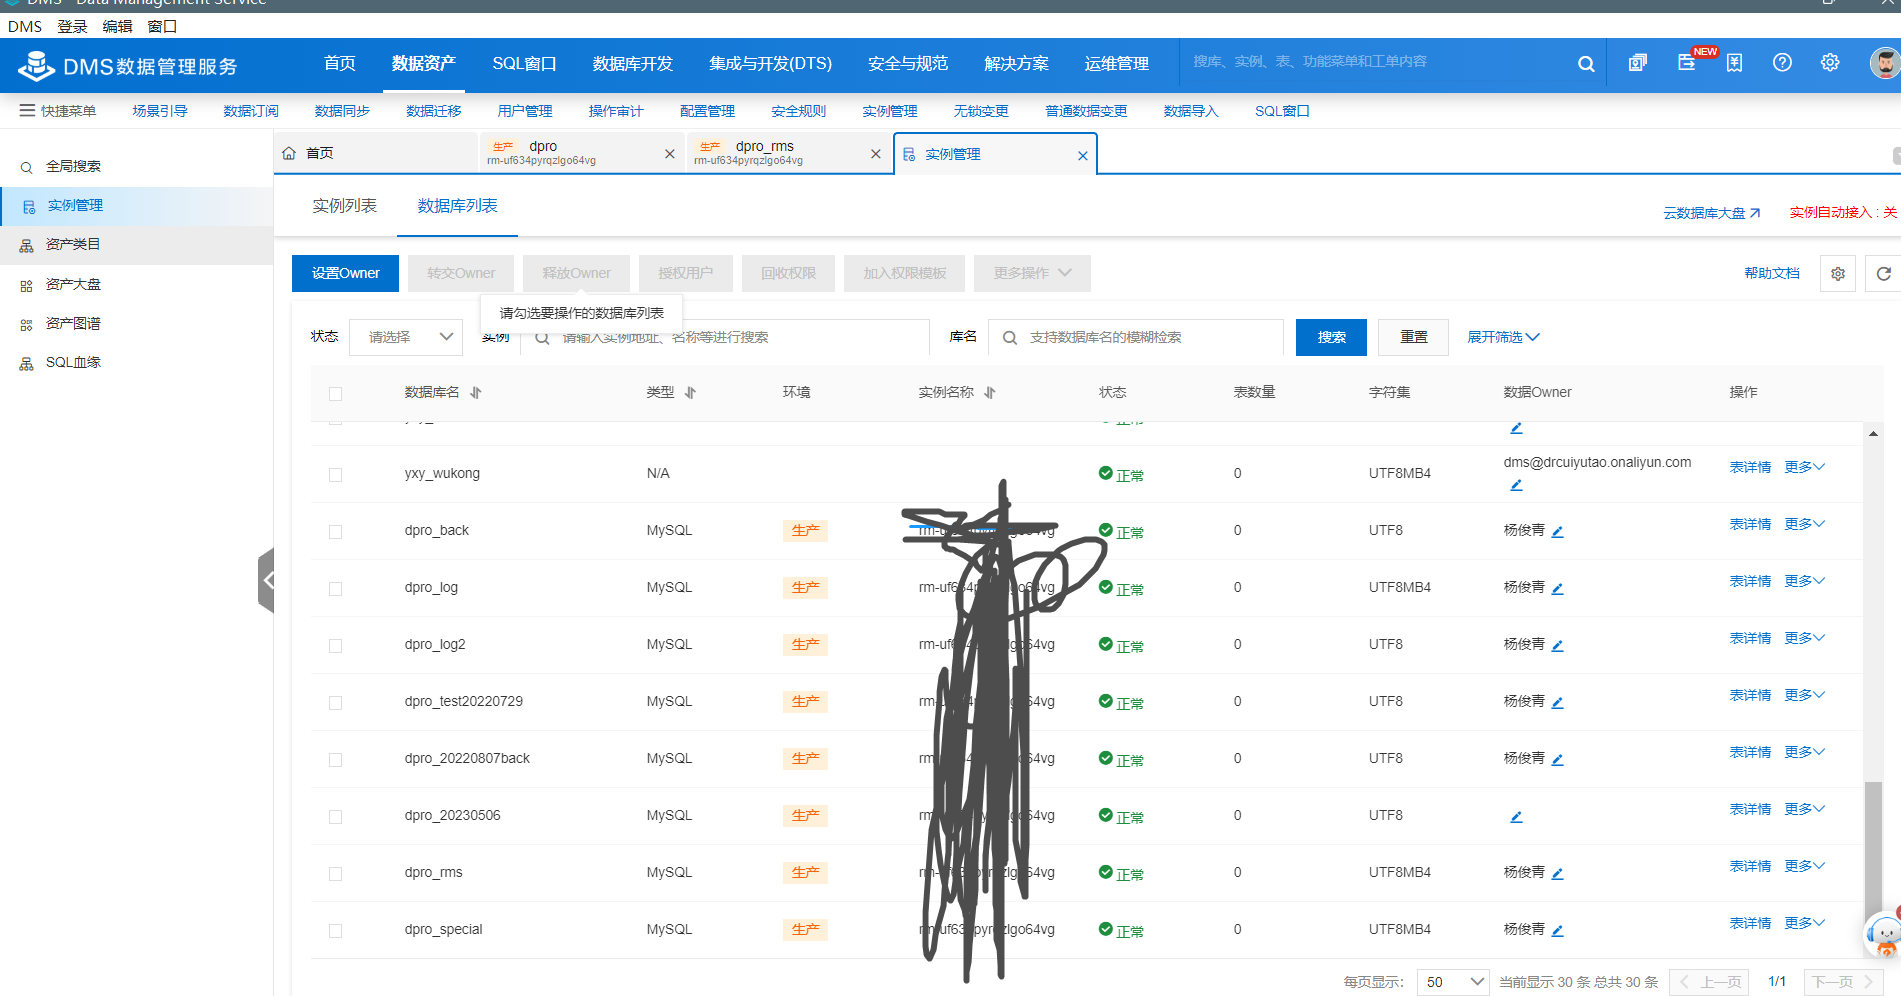1901x996 pixels.
Task: Open the page size 50 dropdown
Action: click(x=1452, y=982)
